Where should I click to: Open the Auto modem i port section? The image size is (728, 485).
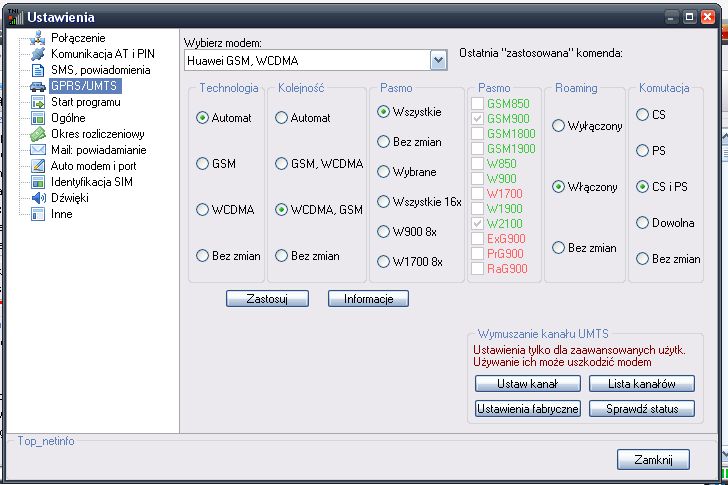coord(91,166)
